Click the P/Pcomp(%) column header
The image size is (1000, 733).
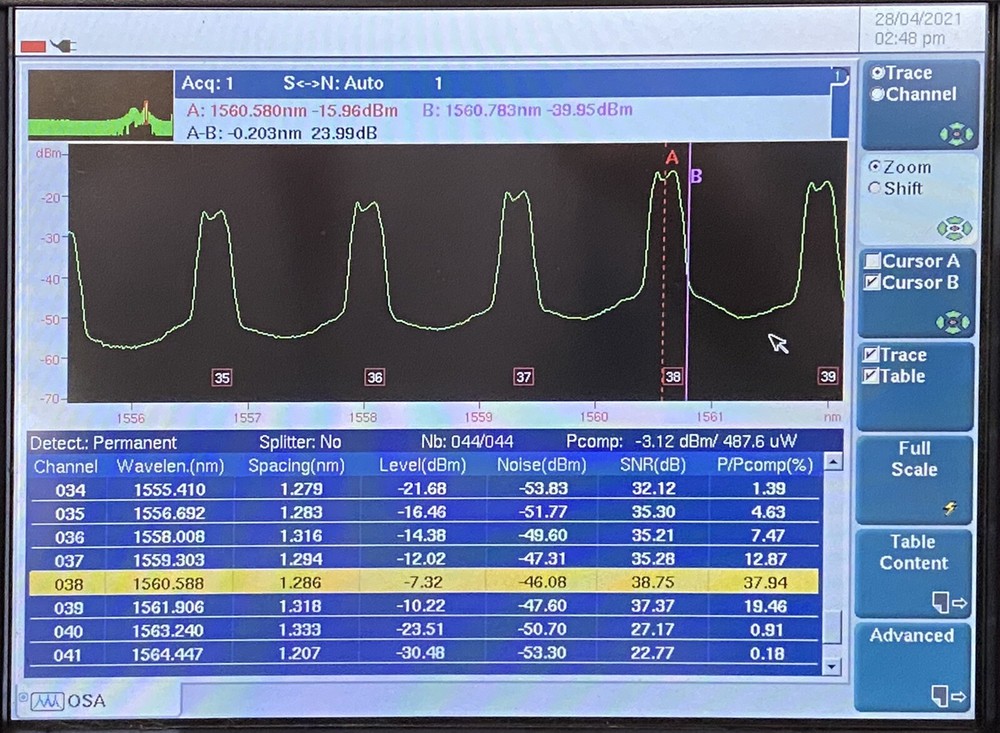pos(765,466)
